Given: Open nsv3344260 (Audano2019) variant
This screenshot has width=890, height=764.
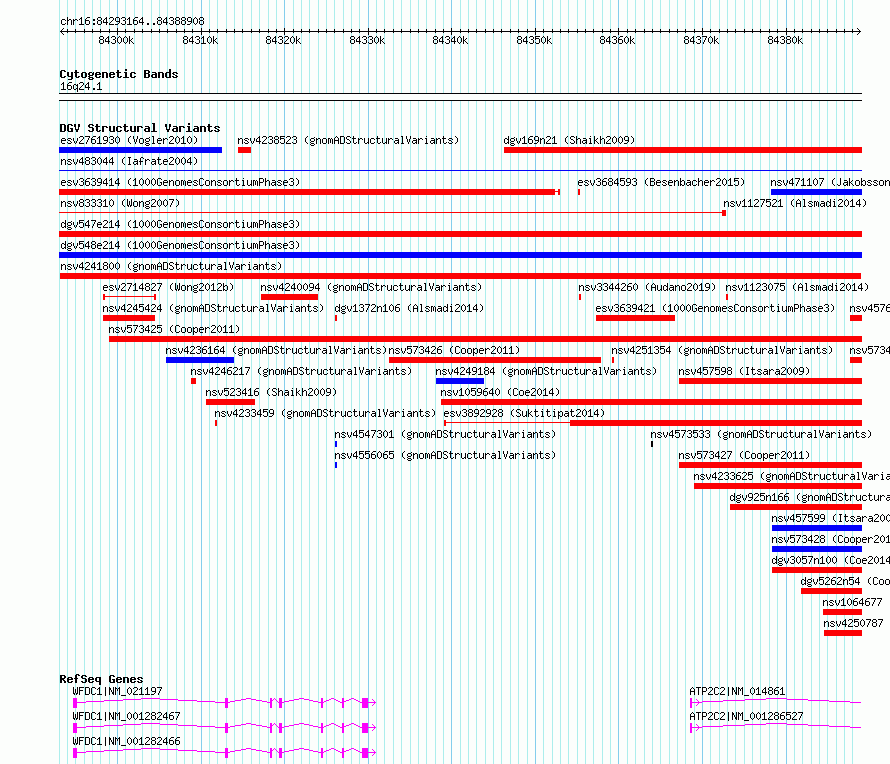Looking at the screenshot, I should [646, 287].
